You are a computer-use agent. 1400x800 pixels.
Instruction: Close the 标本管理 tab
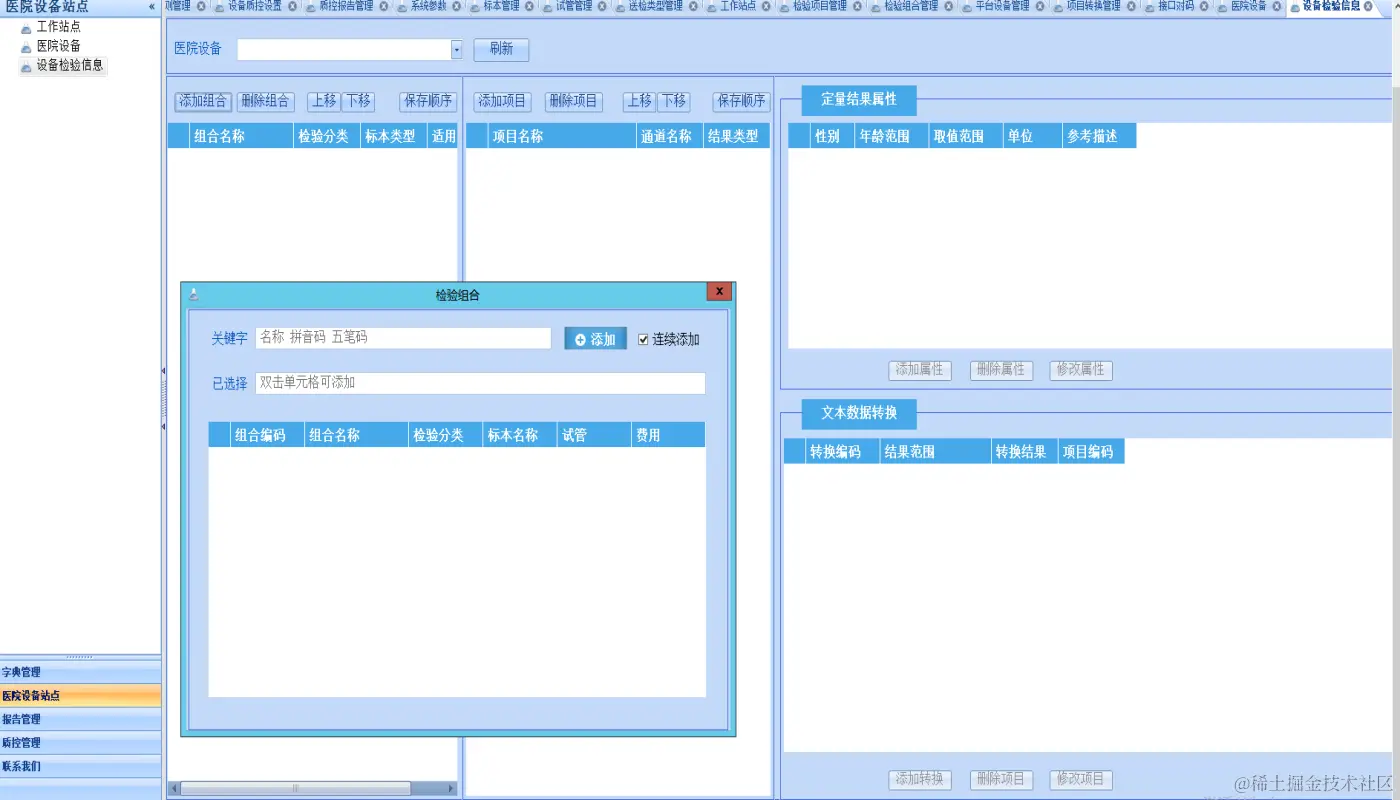click(x=530, y=6)
